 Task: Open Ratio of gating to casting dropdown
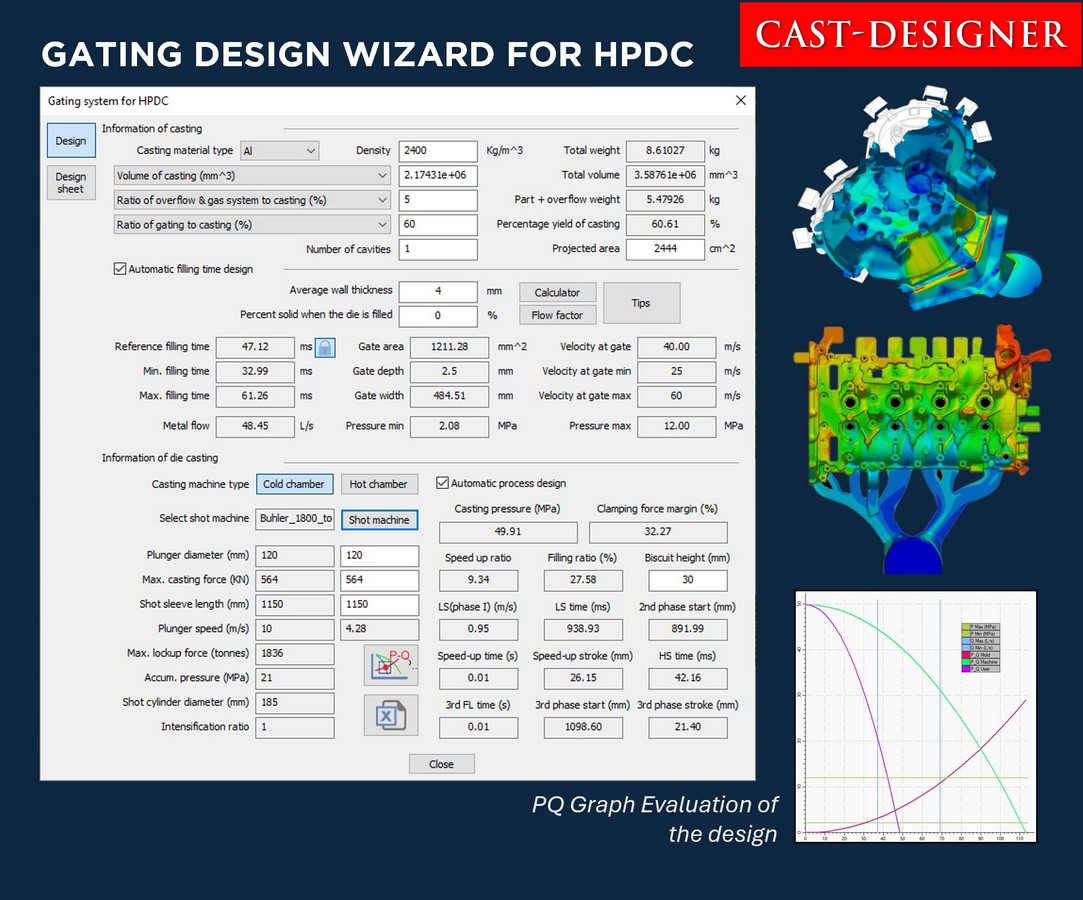click(x=252, y=225)
